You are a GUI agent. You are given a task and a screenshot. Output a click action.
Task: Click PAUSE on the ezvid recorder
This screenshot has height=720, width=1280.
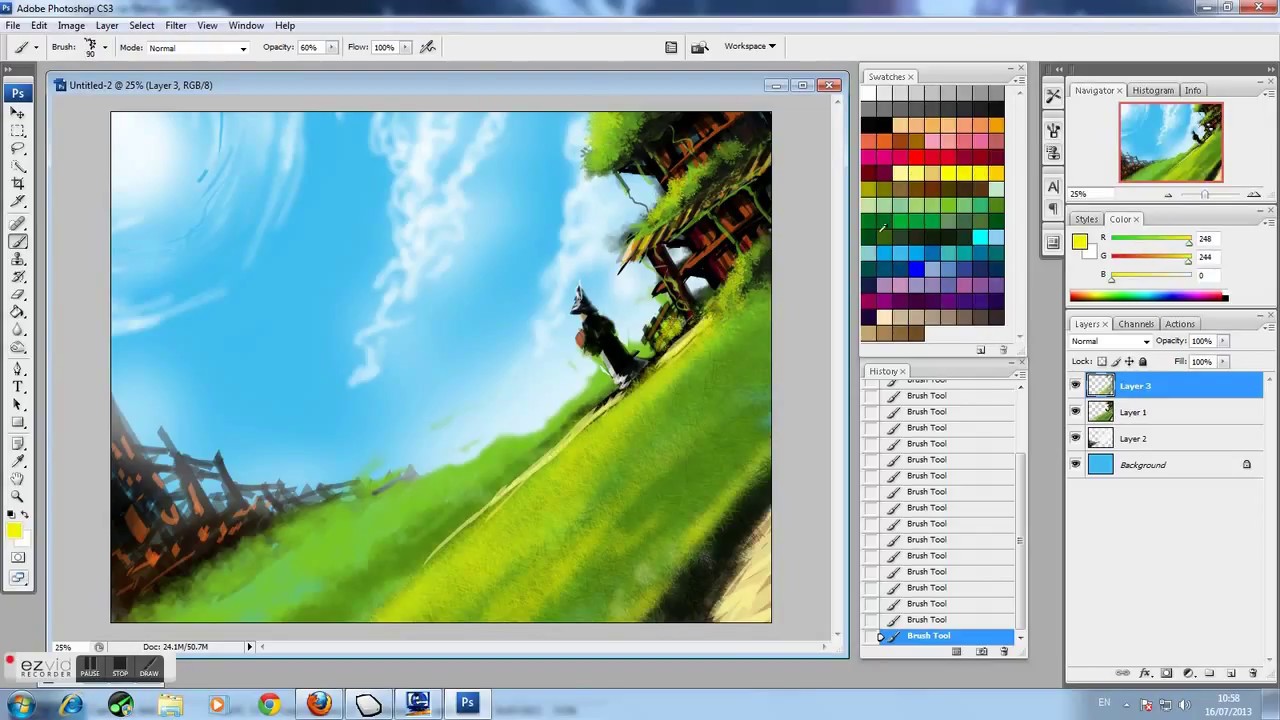pos(91,667)
